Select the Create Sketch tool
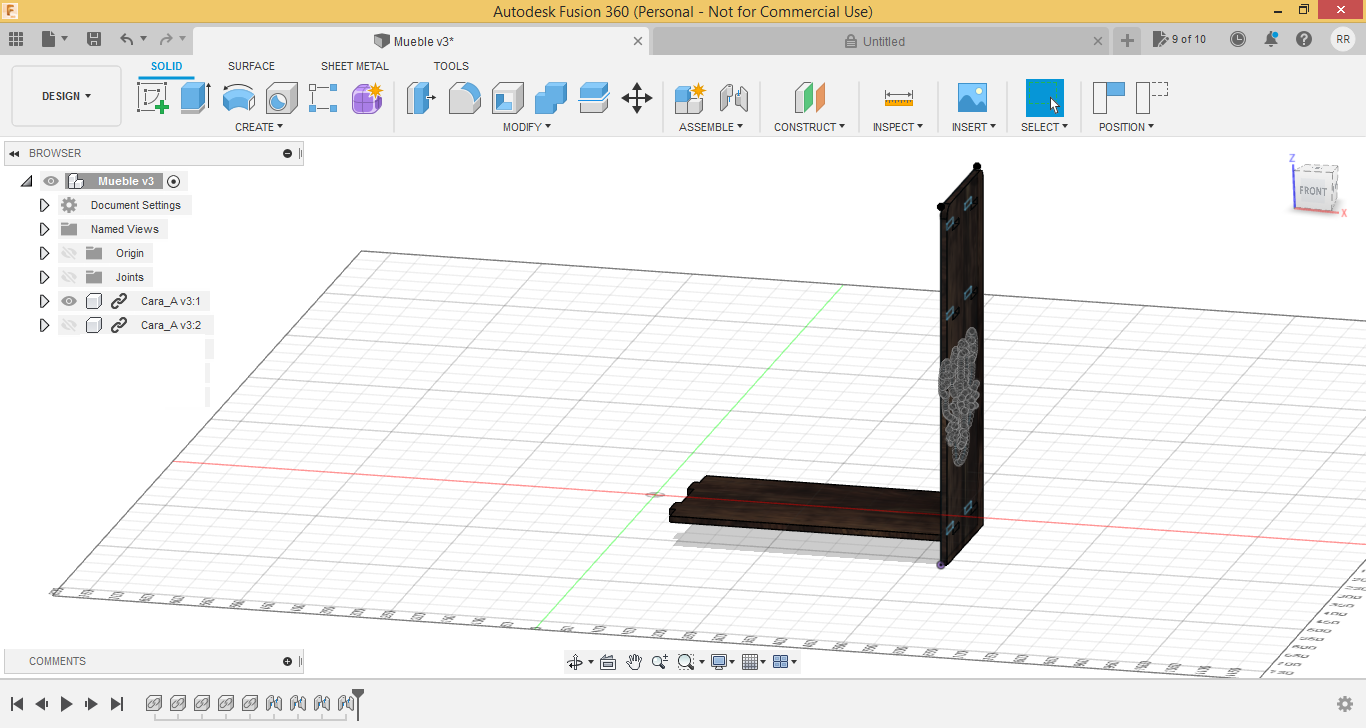 pos(153,98)
